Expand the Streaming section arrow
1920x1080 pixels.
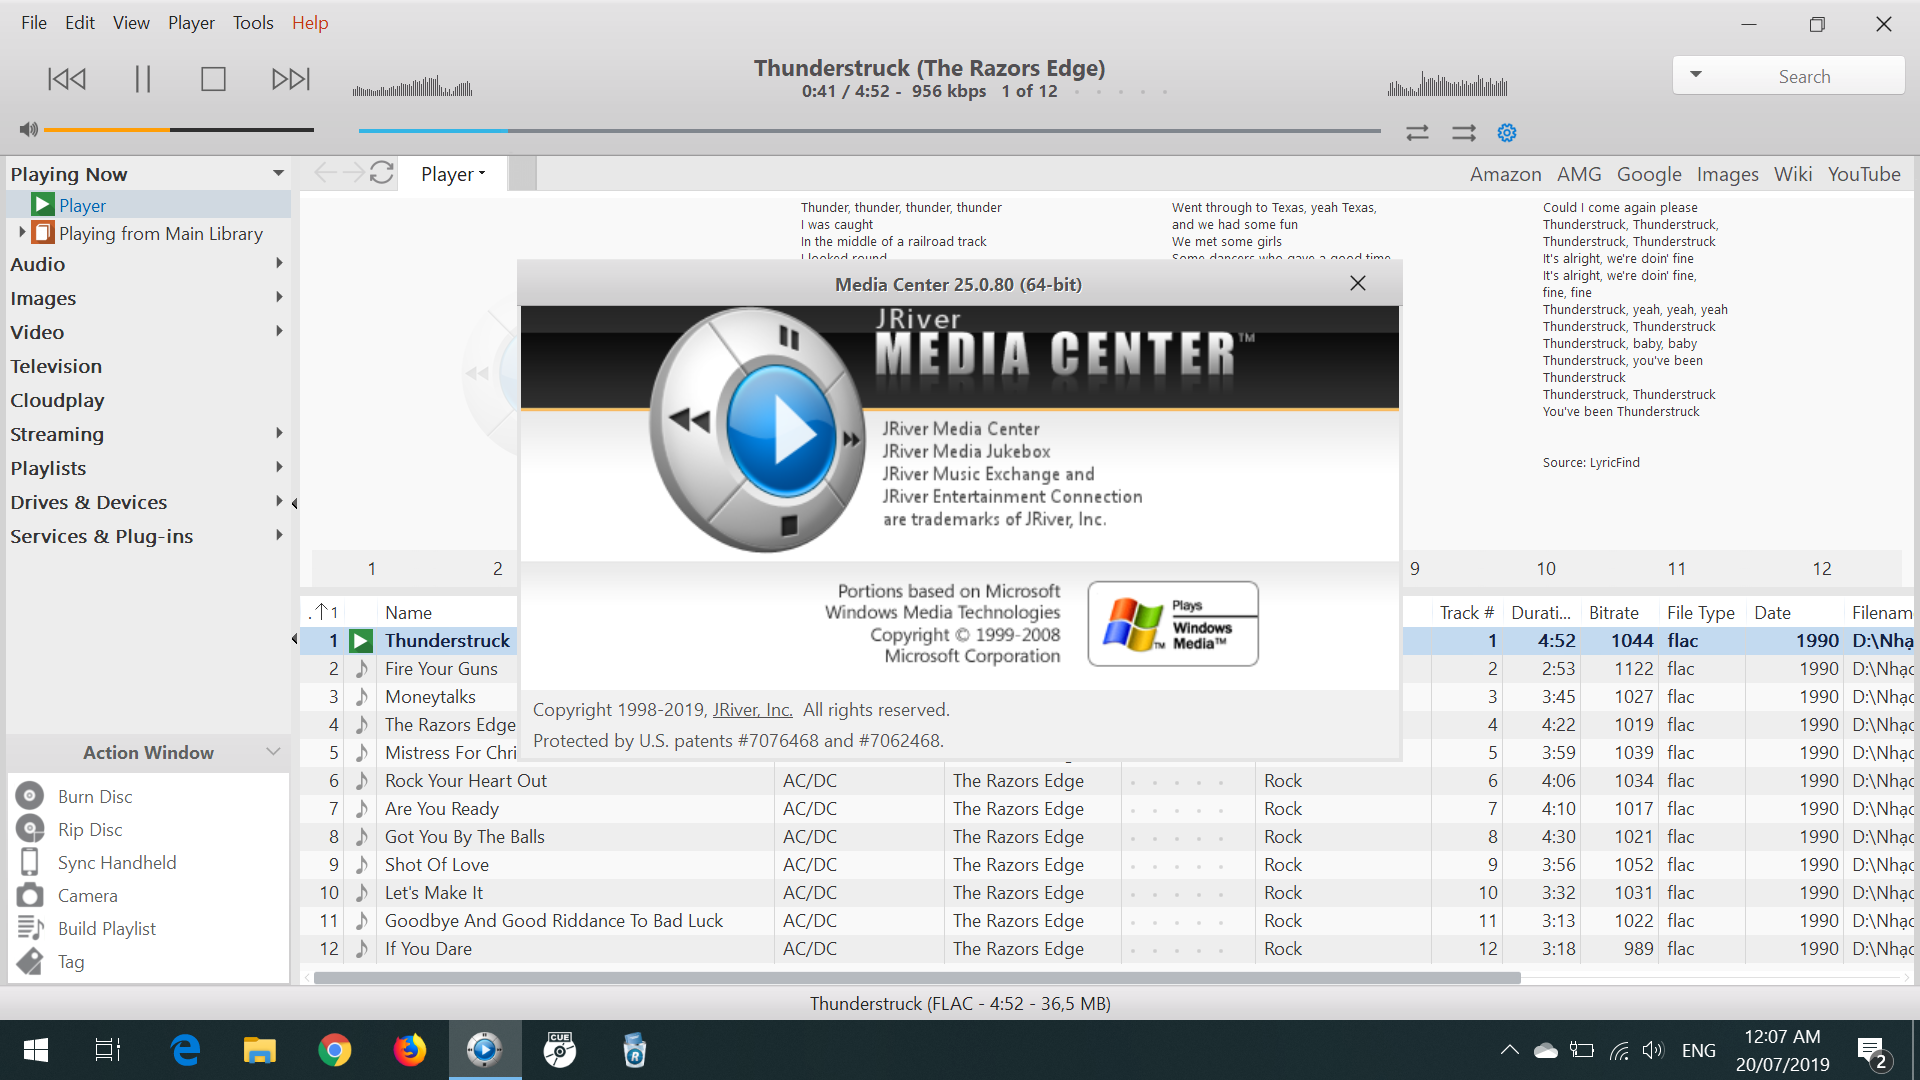279,433
